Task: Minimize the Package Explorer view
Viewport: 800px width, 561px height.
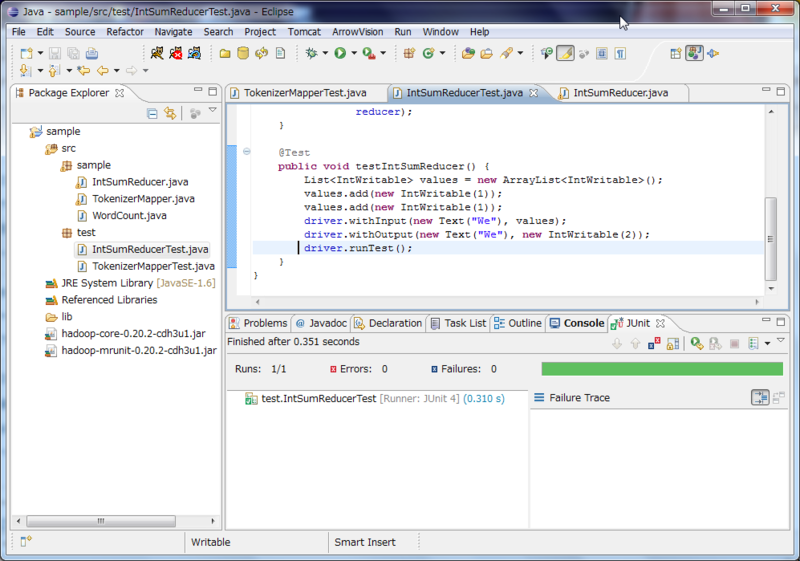Action: [198, 90]
